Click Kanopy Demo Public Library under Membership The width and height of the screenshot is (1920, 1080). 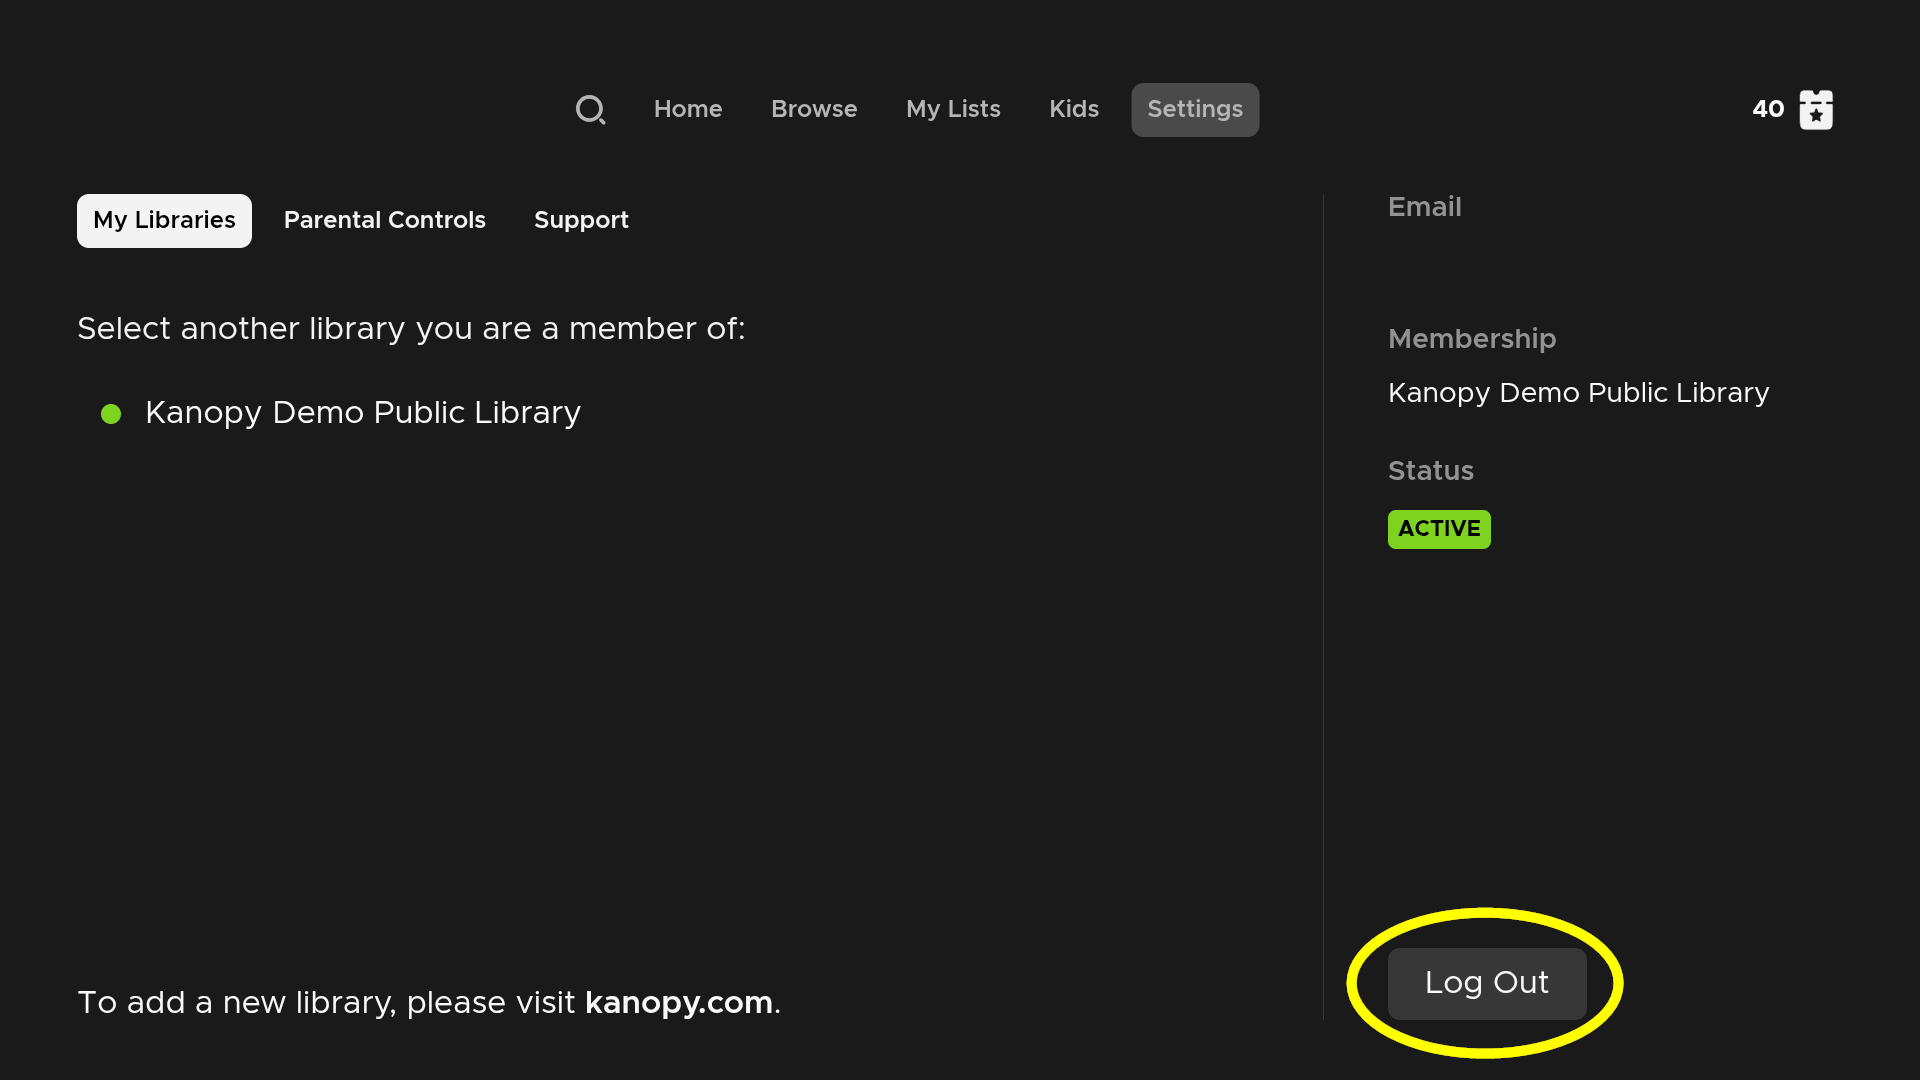(x=1578, y=393)
